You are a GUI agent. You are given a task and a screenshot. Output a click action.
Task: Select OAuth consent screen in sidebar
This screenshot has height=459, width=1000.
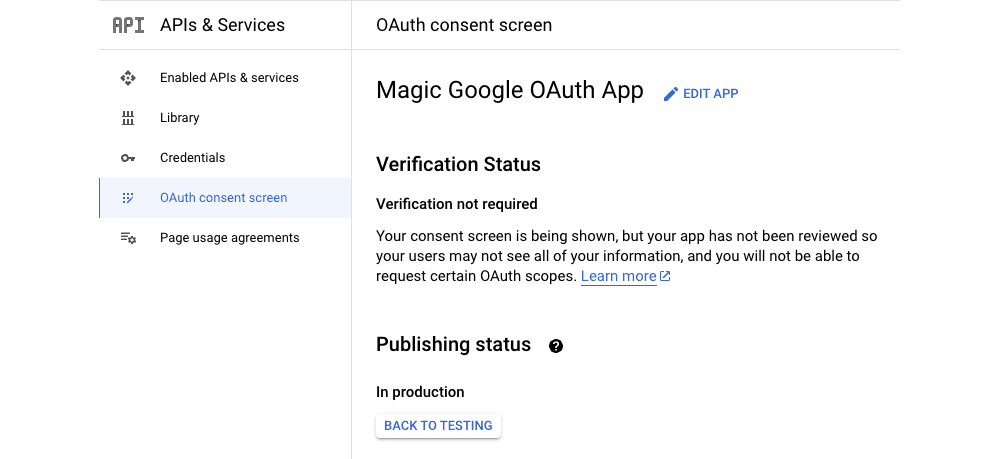pos(225,198)
